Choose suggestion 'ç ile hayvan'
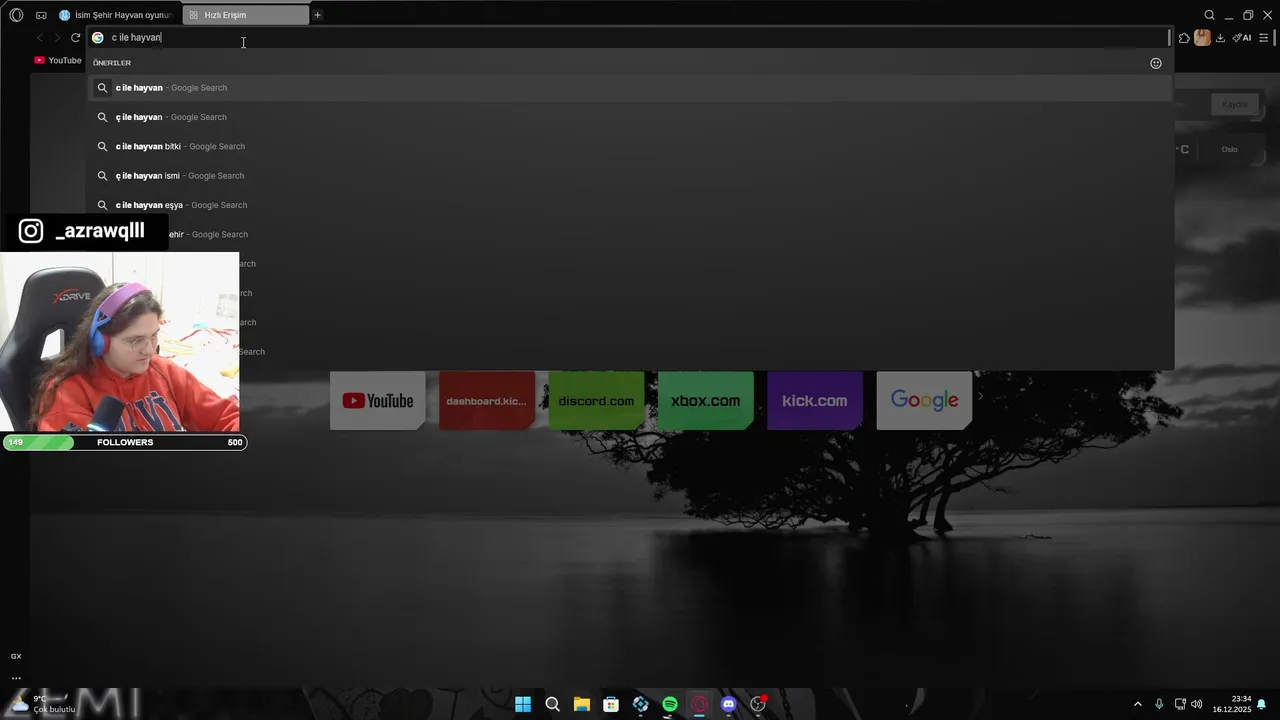 [x=629, y=117]
